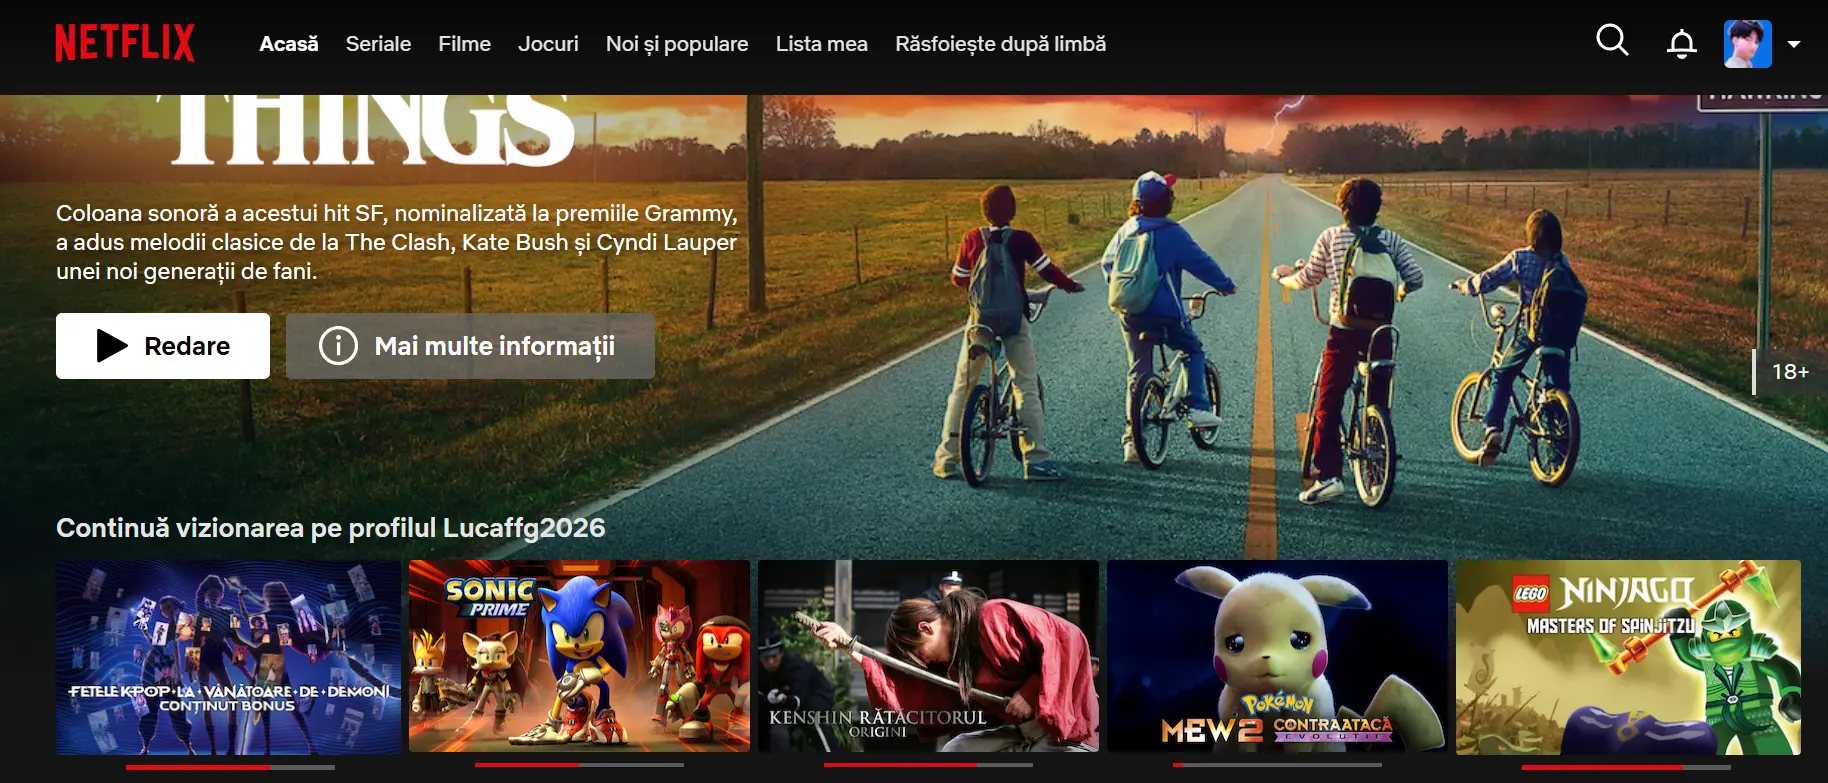Click progress bar under Kenshin Rătăcitorul

[928, 765]
